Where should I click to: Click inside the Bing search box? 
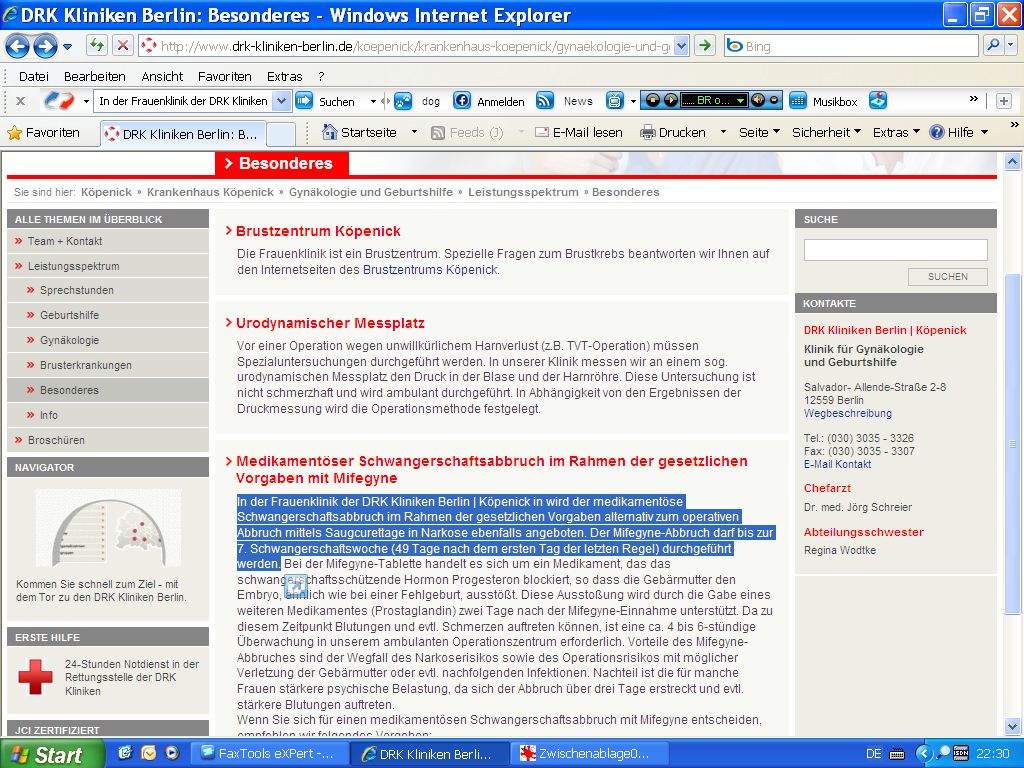851,46
